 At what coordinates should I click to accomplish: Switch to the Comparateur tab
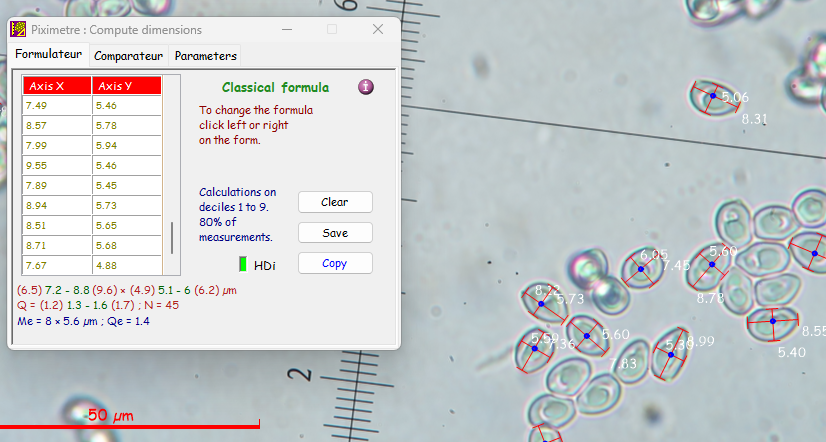(129, 56)
